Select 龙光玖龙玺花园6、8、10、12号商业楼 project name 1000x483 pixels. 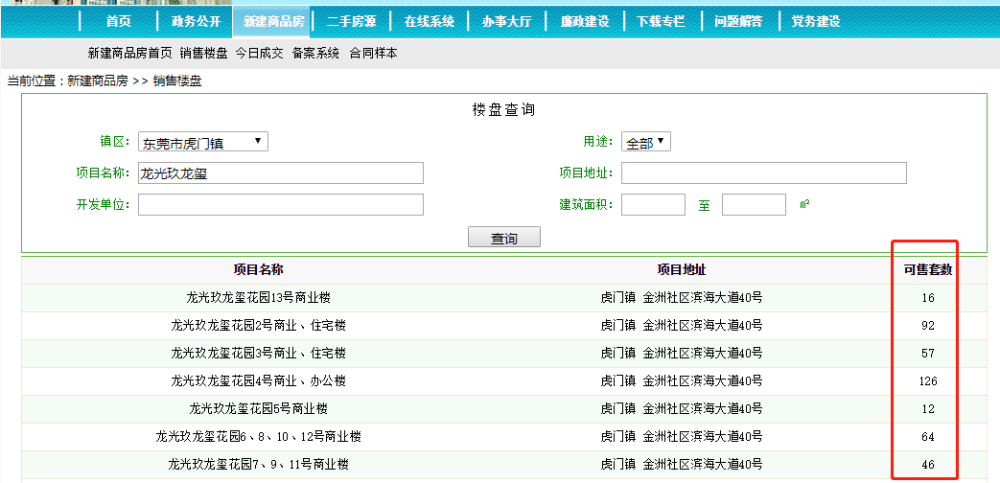[x=258, y=436]
